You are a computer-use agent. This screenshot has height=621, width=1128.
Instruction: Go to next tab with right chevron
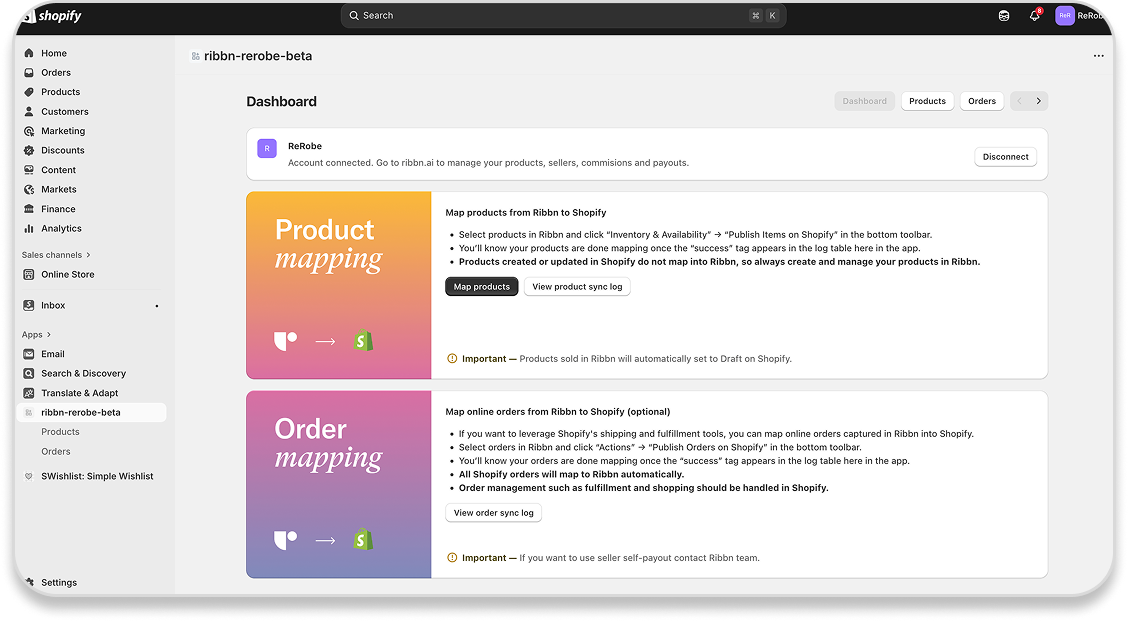tap(1038, 101)
